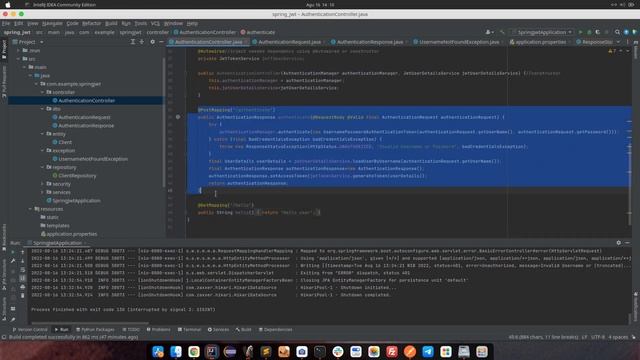Collapse the exception package node
640x360 pixels.
[x=42, y=151]
